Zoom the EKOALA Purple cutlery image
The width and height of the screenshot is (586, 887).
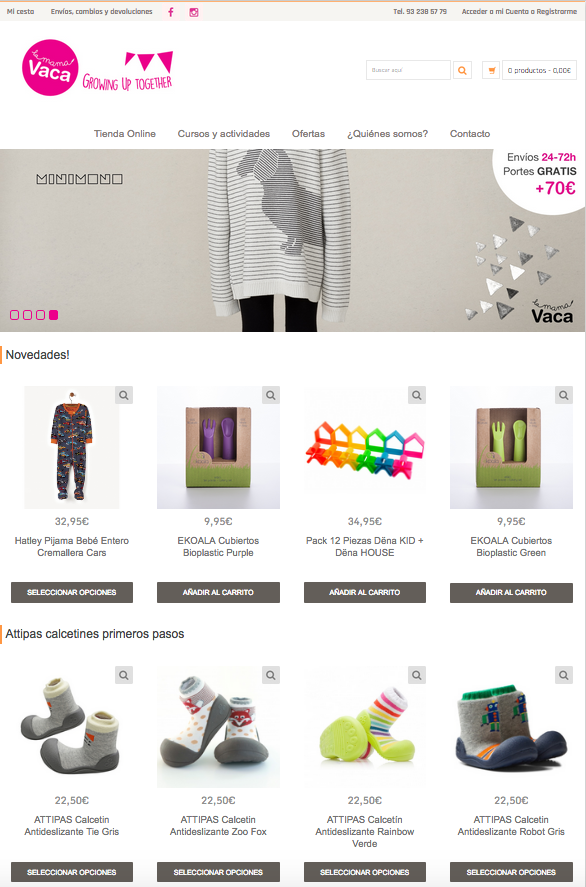271,395
